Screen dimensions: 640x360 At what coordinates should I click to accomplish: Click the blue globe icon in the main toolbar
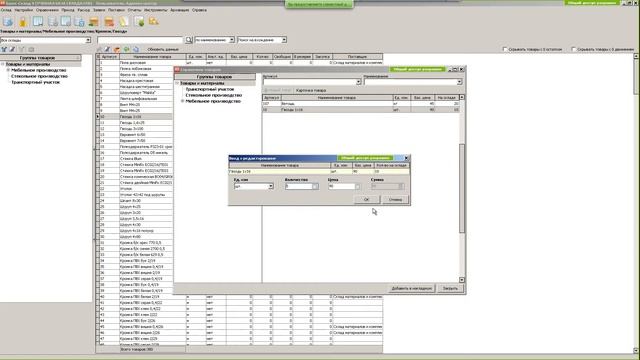click(x=8, y=22)
